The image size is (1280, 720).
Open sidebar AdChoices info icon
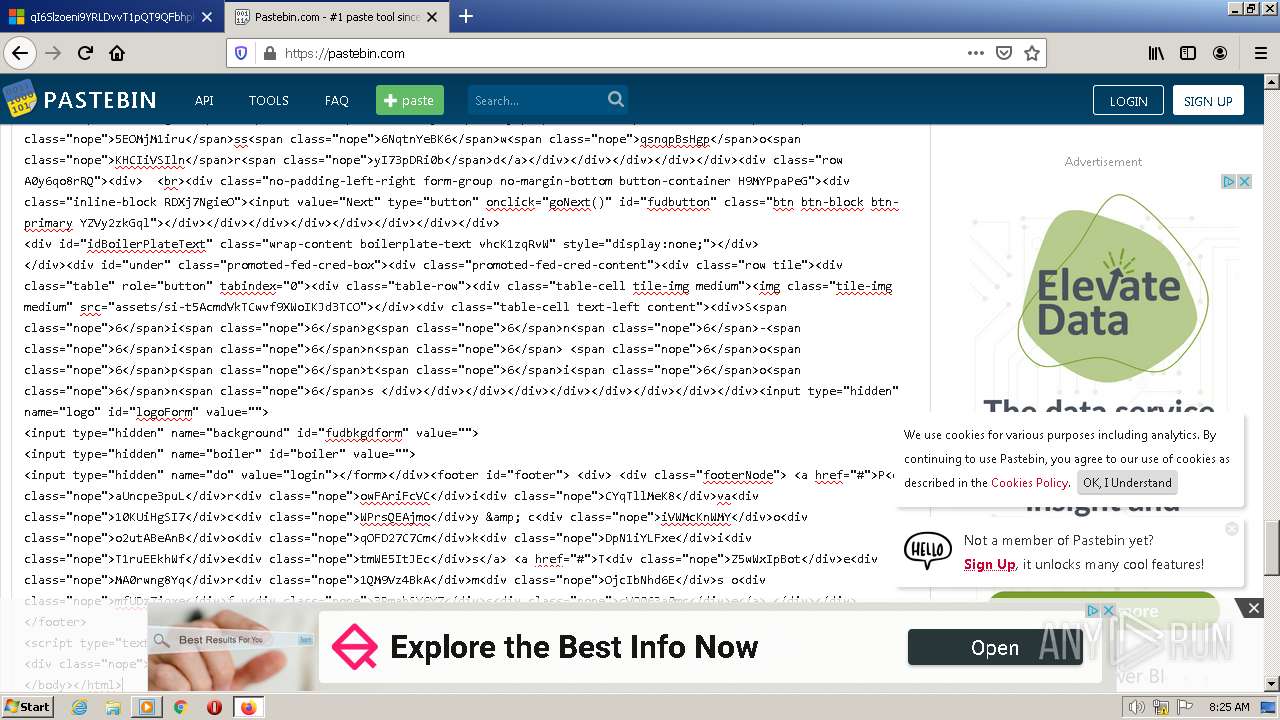click(x=1230, y=181)
